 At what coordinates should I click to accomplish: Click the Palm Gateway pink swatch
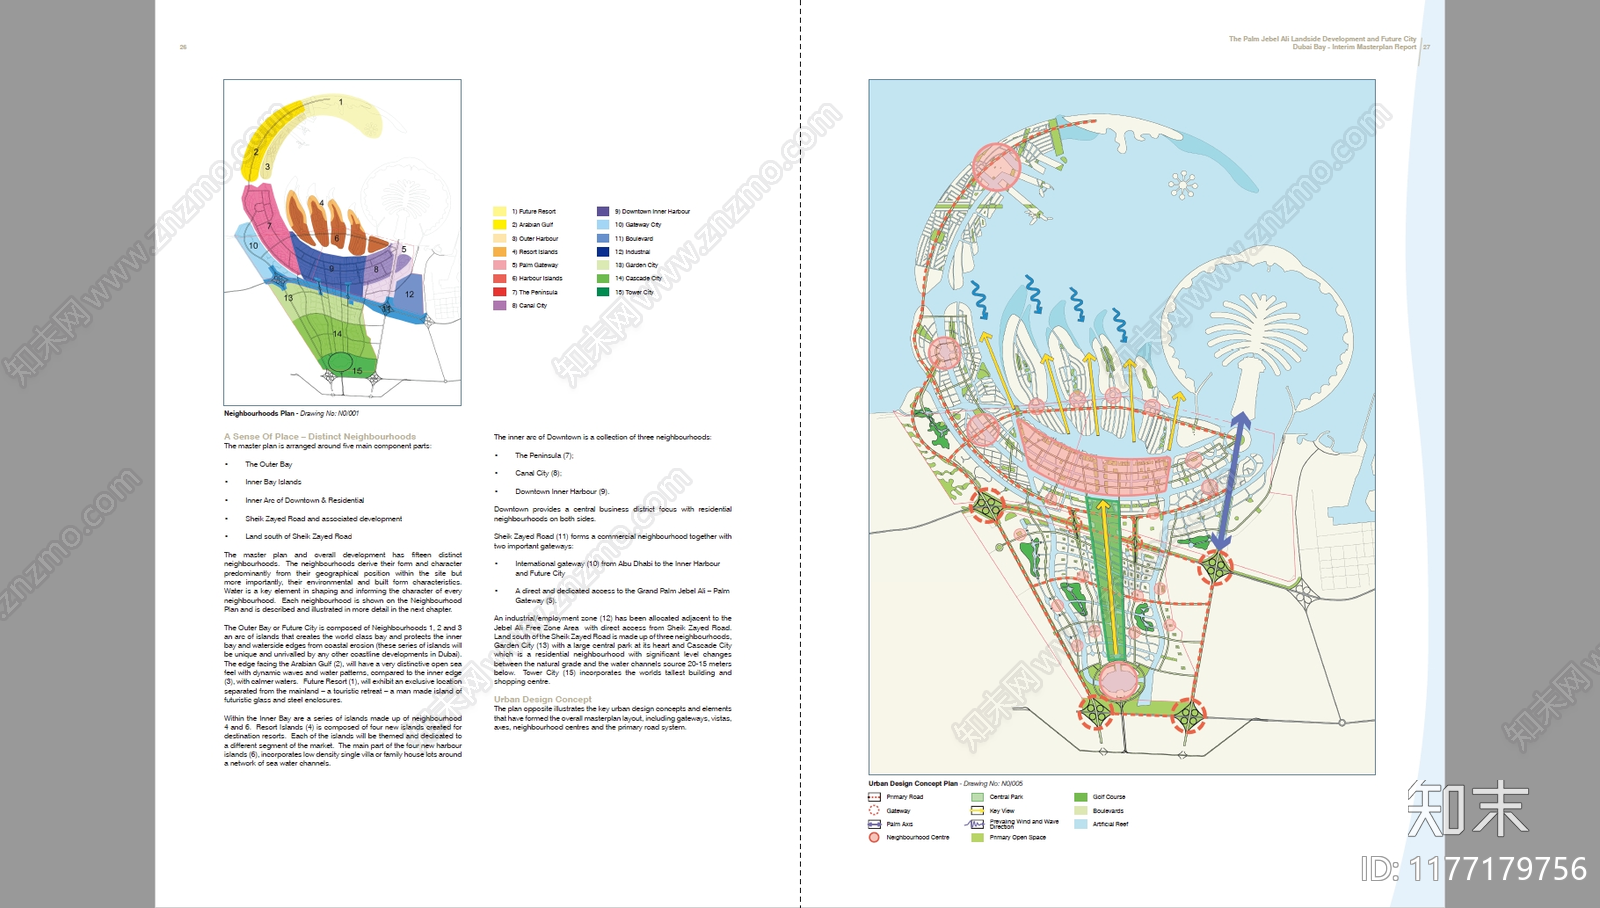point(499,265)
